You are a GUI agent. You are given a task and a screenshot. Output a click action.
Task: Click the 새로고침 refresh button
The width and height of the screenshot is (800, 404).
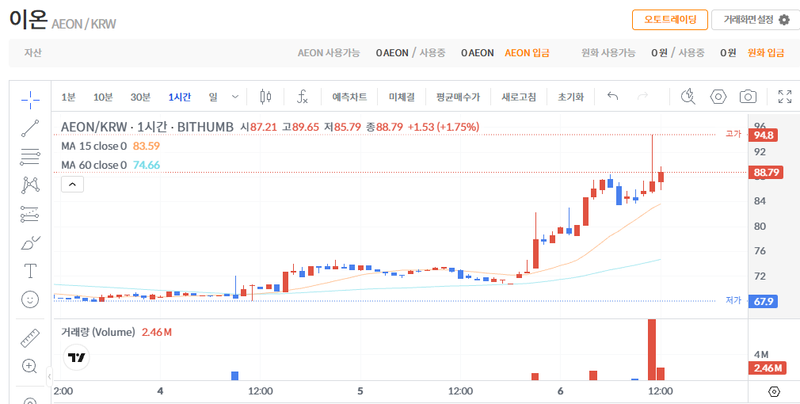coord(518,96)
